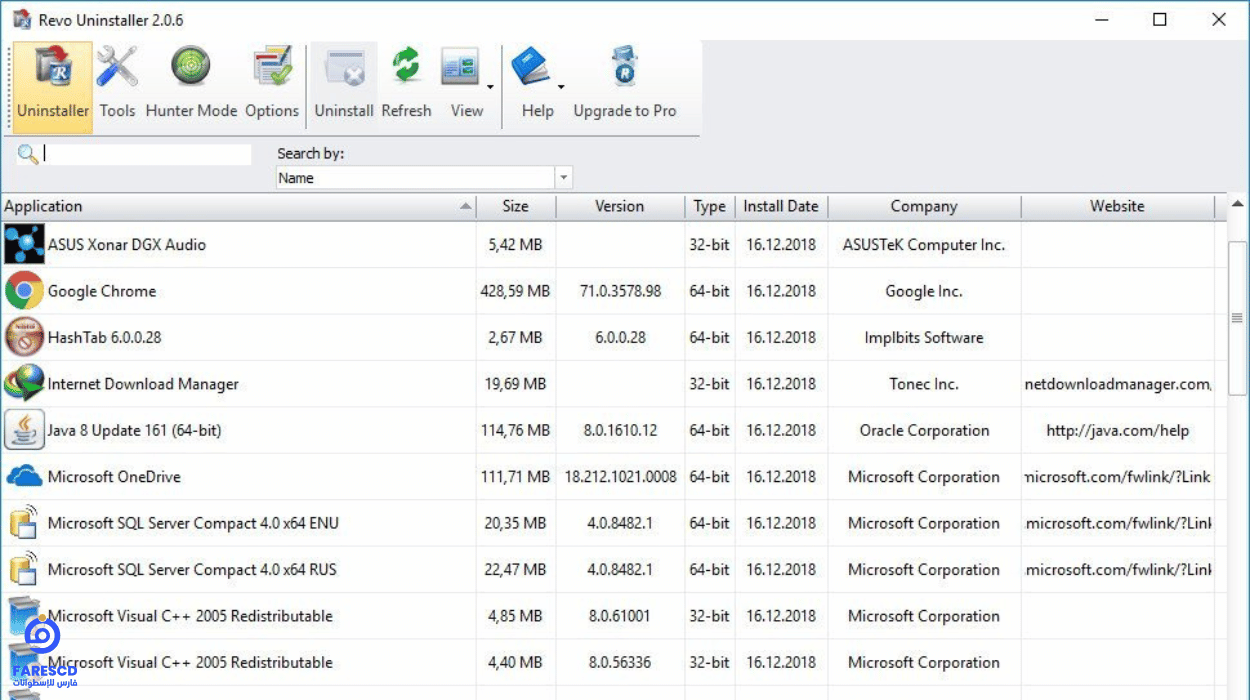Select the HashTab 6.0.0.28 entry name
This screenshot has width=1250, height=700.
pos(105,337)
